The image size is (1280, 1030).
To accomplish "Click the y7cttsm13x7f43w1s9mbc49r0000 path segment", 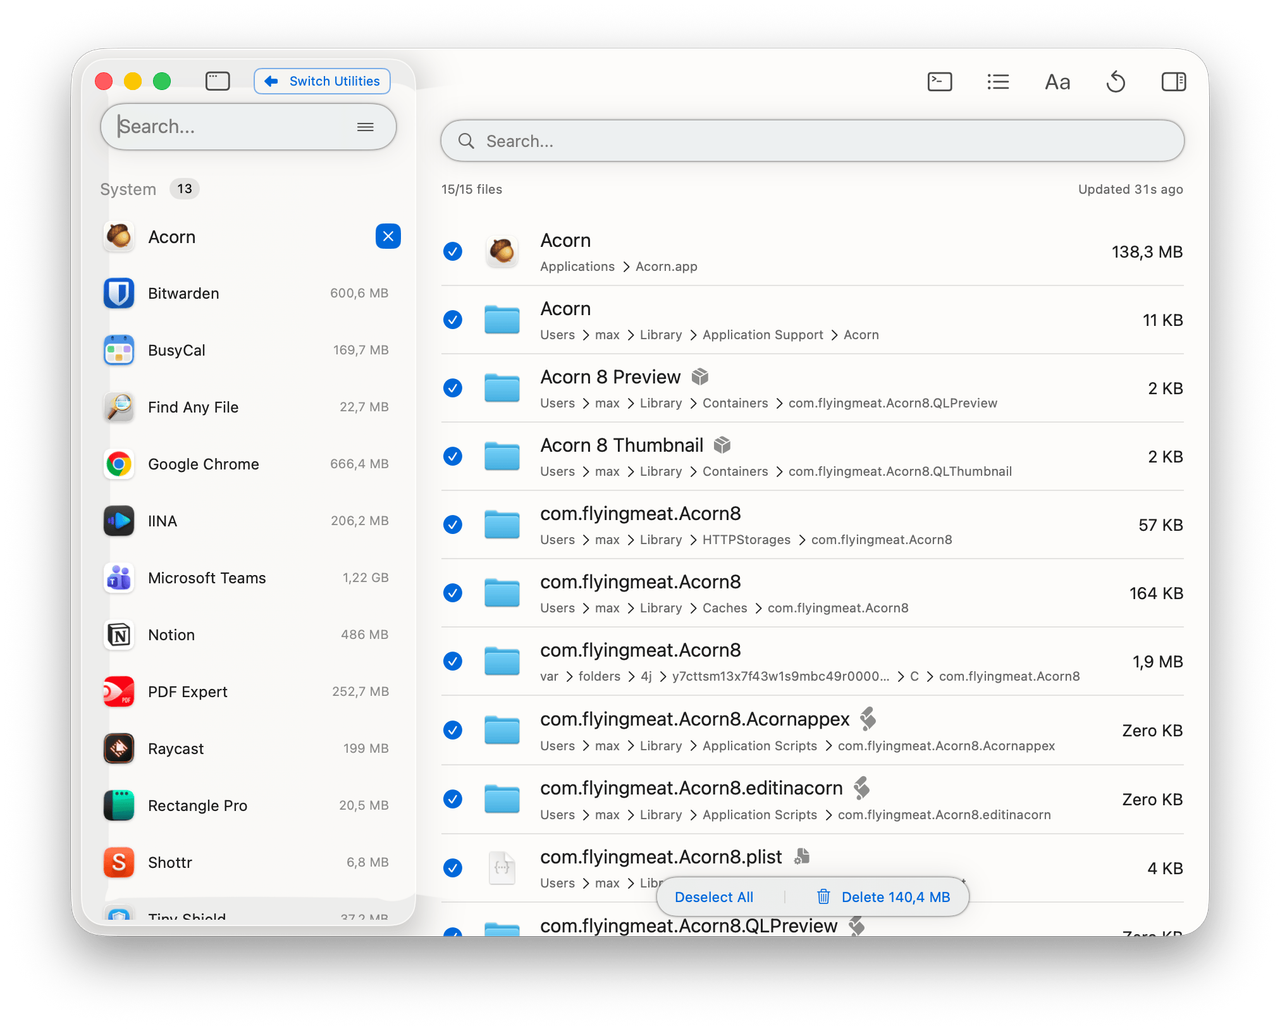I will click(x=781, y=676).
